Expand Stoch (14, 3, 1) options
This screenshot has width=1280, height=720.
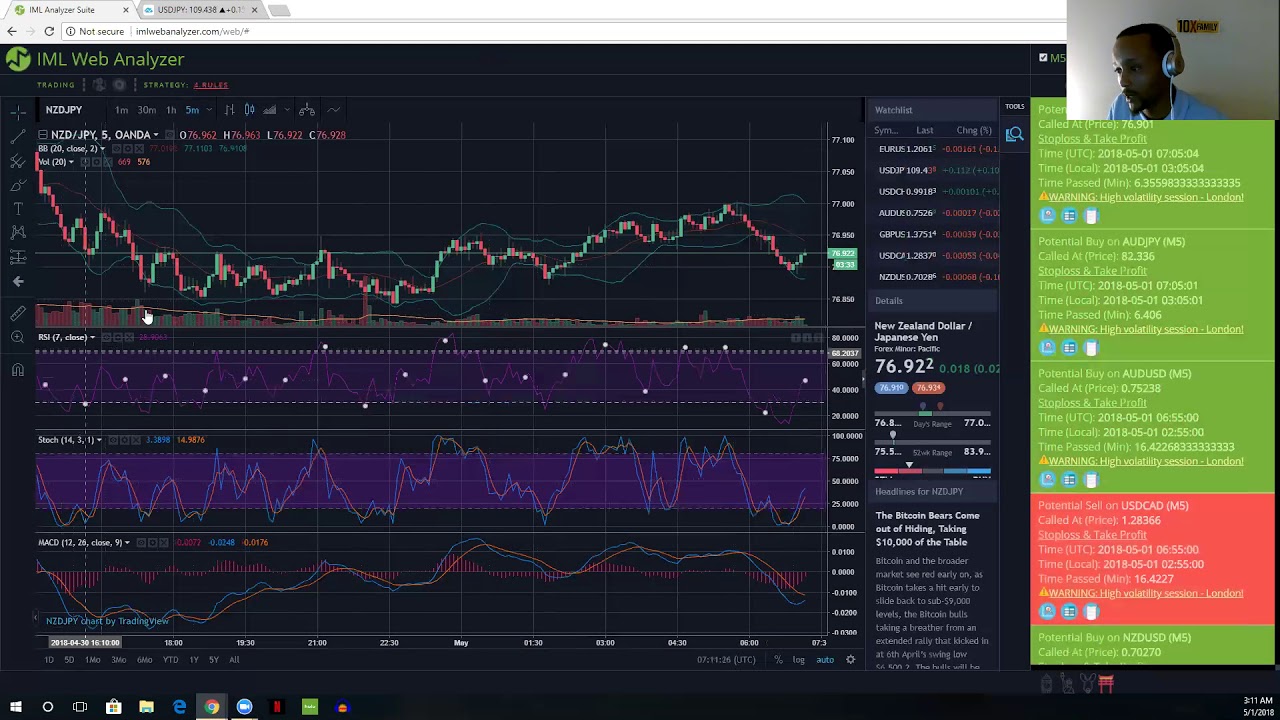point(101,440)
